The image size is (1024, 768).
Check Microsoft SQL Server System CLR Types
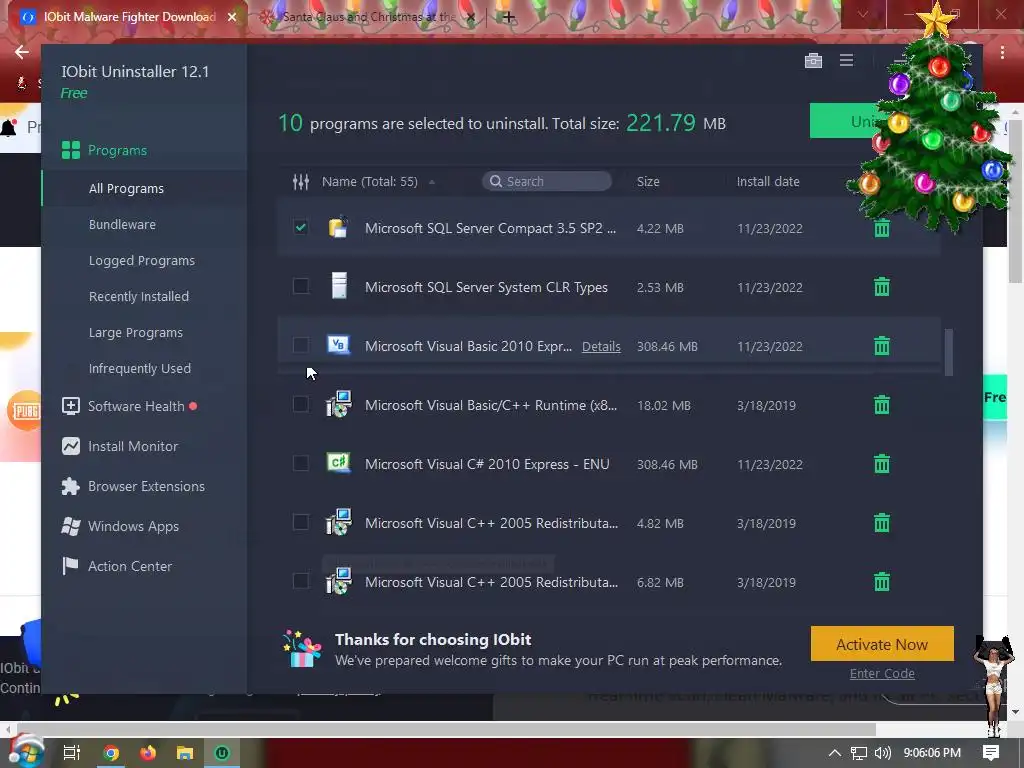click(x=300, y=286)
